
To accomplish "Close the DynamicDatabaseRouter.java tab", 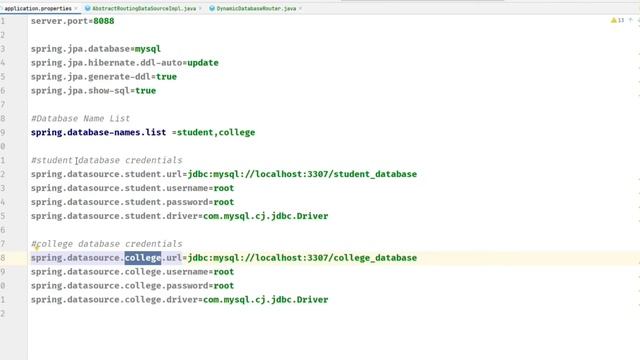I will tap(300, 8).
